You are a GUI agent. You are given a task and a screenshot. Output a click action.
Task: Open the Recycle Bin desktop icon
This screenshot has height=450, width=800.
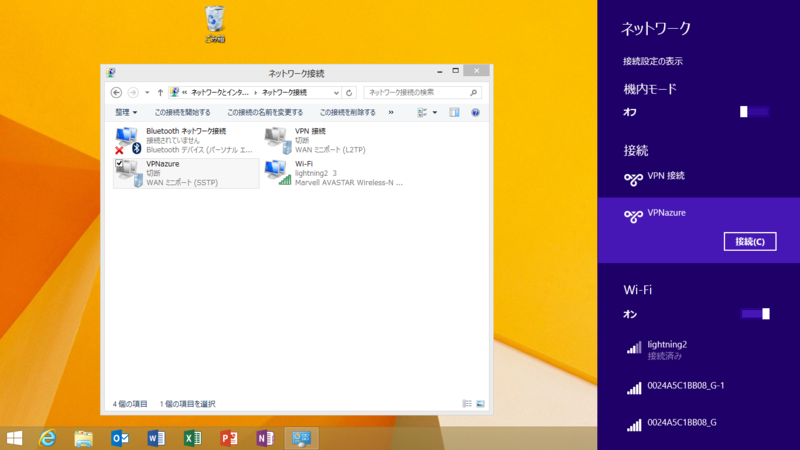215,23
